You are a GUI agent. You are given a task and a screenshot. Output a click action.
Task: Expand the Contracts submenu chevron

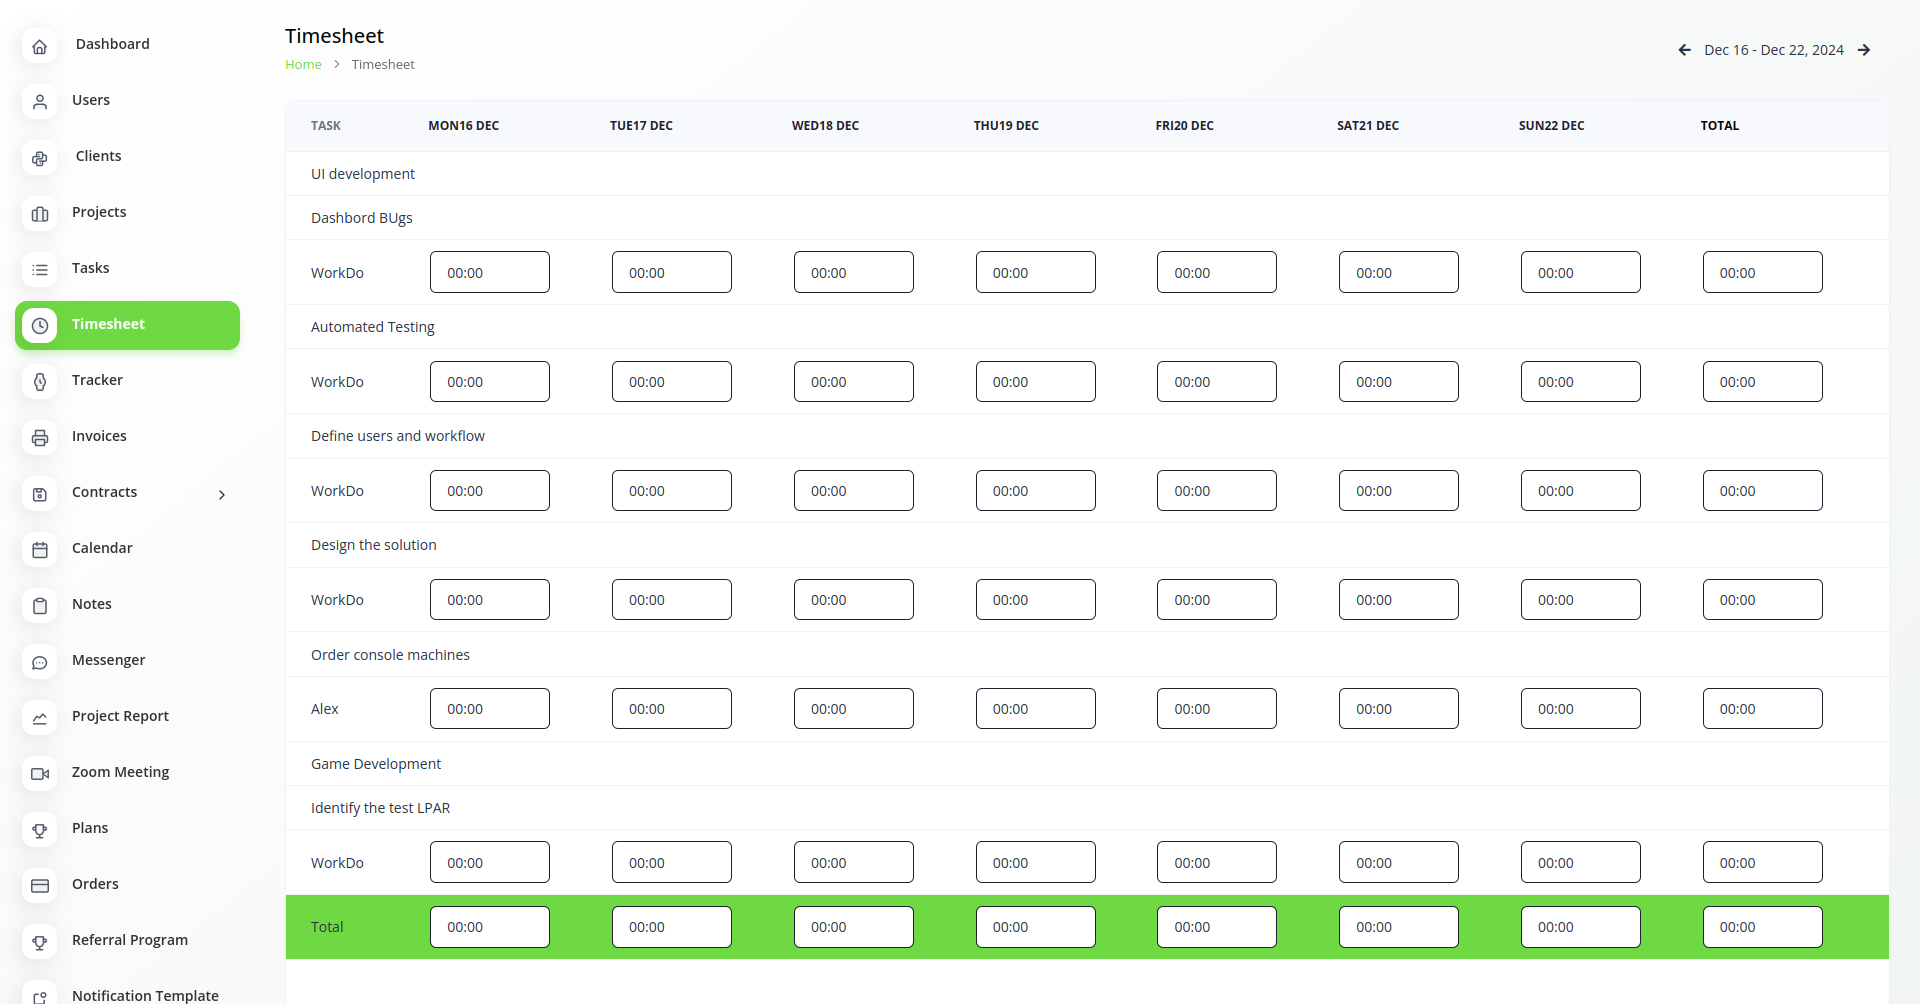tap(222, 494)
